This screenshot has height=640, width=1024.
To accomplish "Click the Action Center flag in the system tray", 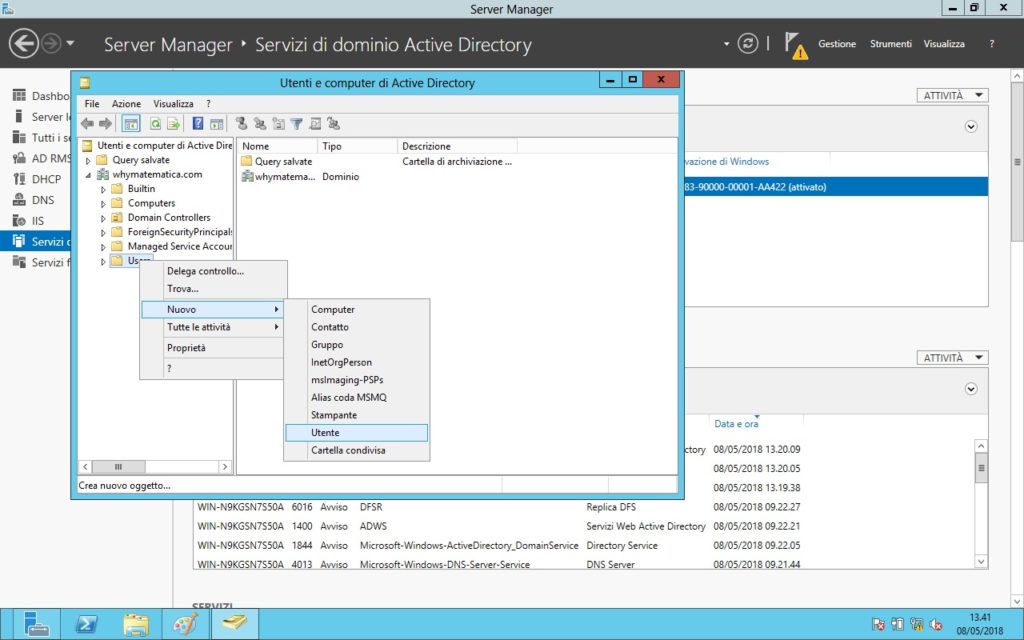I will [878, 625].
